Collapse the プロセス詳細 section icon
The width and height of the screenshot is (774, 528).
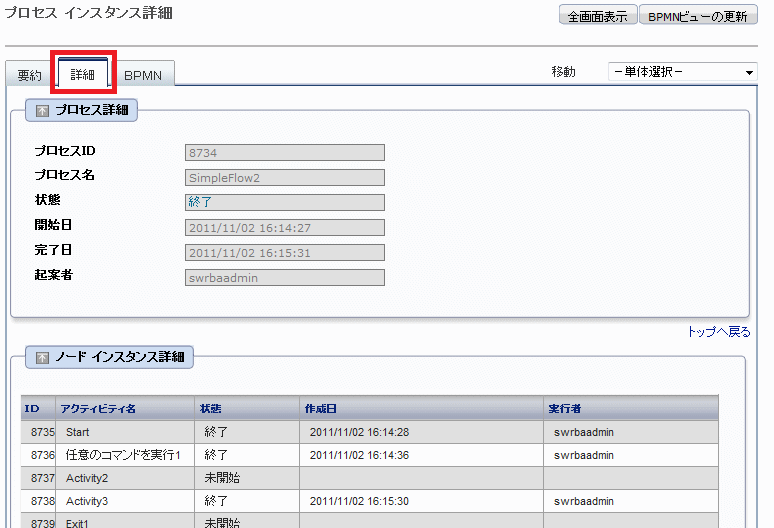coord(42,110)
